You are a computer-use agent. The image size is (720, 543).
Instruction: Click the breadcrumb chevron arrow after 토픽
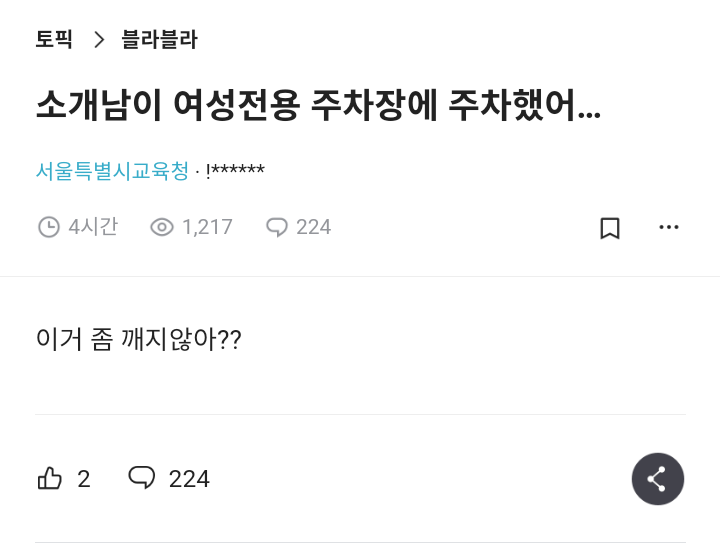point(98,40)
